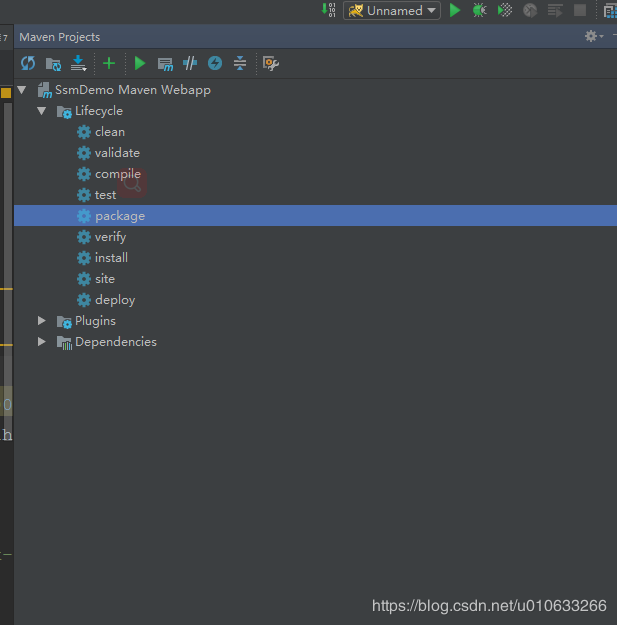Click the Stop square button
This screenshot has width=617, height=625.
point(580,10)
